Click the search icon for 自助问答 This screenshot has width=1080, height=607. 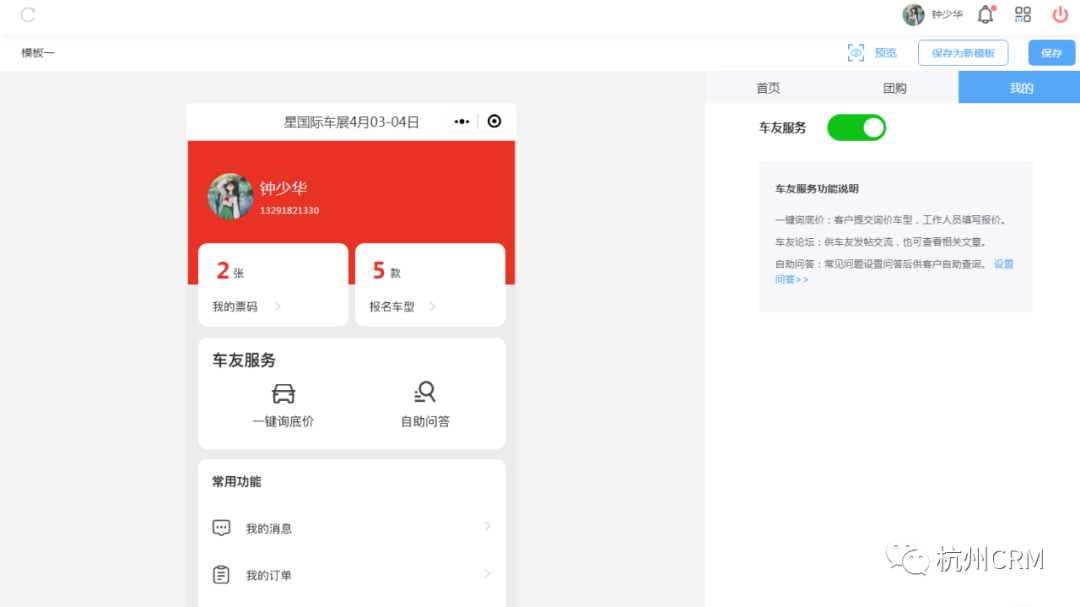[x=425, y=392]
